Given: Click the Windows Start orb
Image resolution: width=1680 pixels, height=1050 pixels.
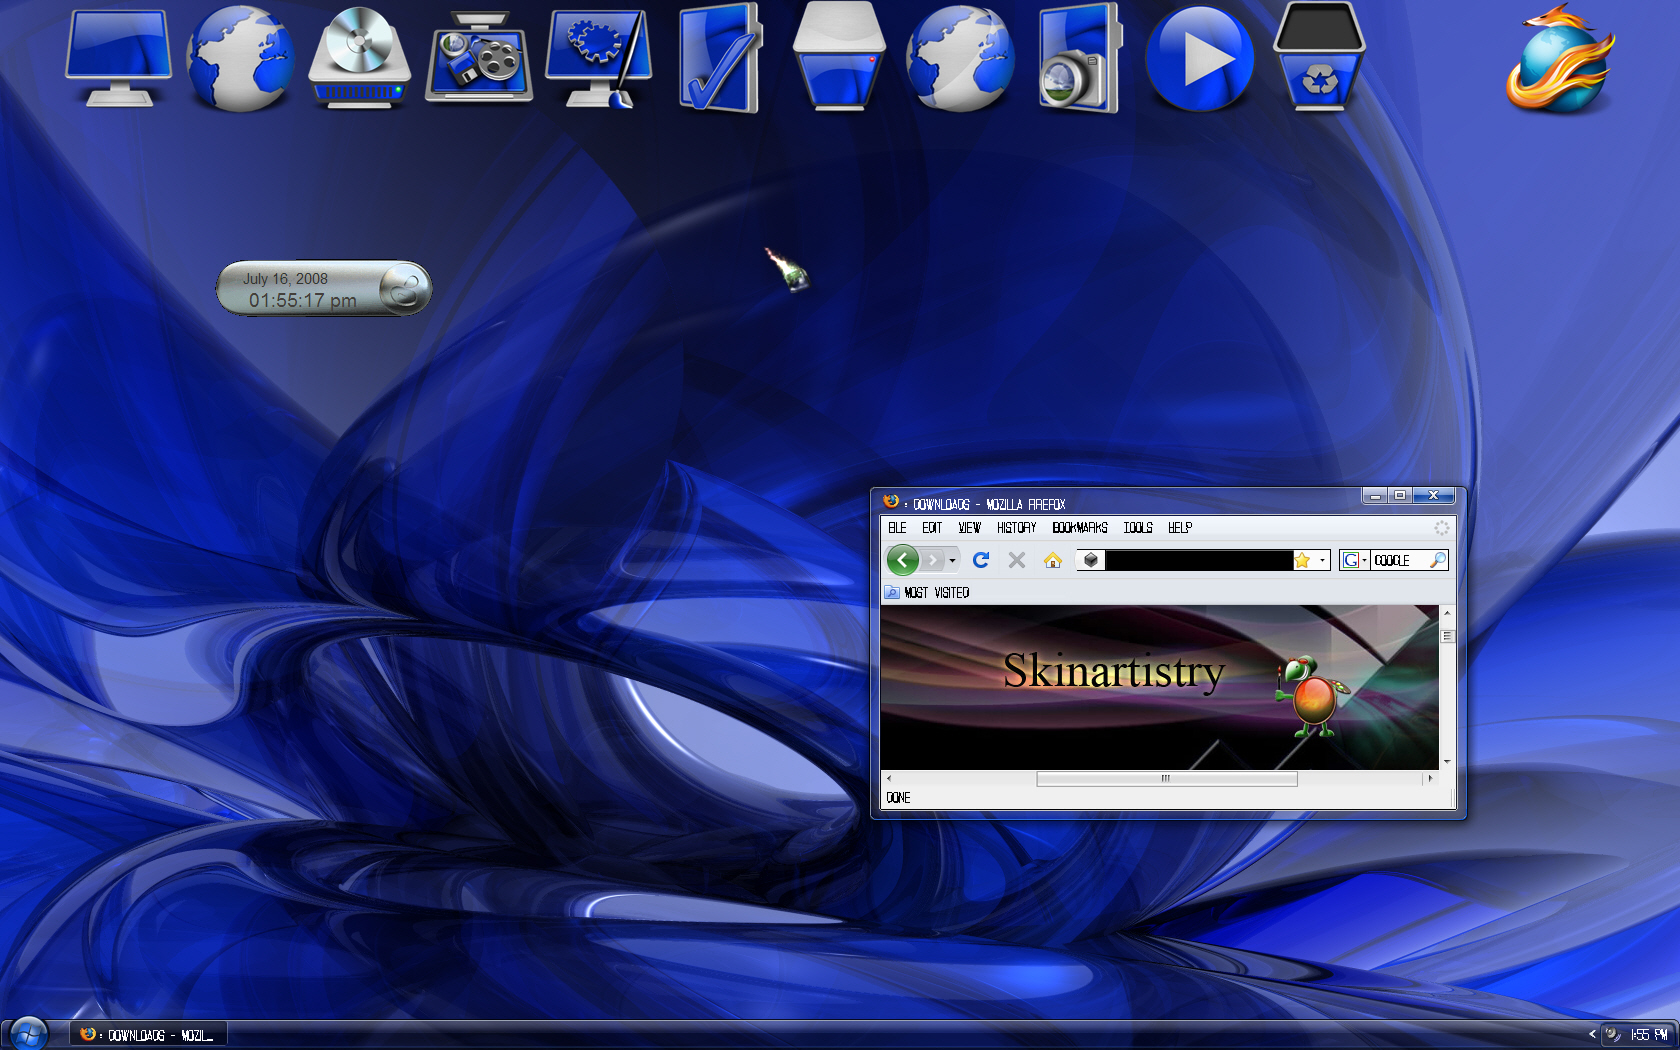Looking at the screenshot, I should (28, 1034).
